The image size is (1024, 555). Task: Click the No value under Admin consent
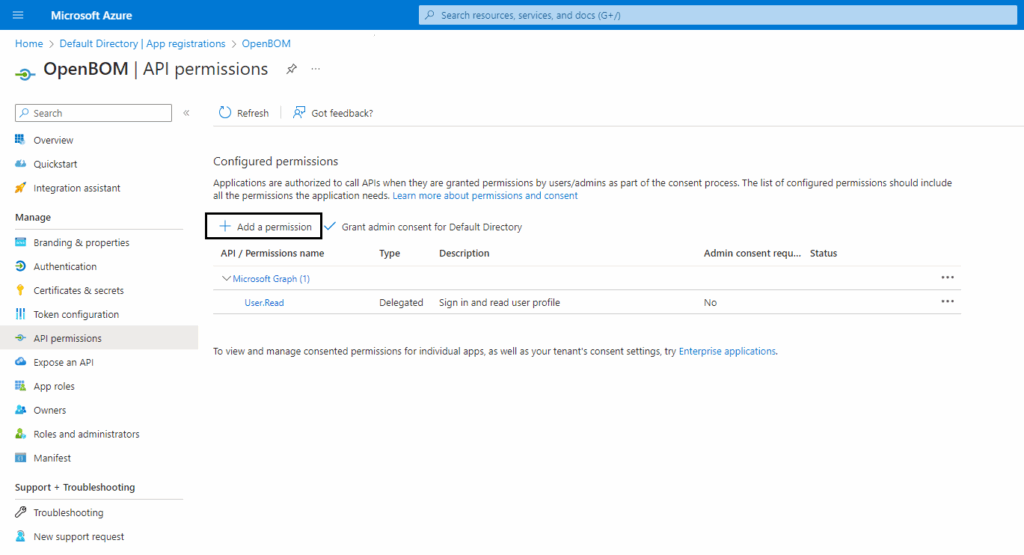[710, 302]
